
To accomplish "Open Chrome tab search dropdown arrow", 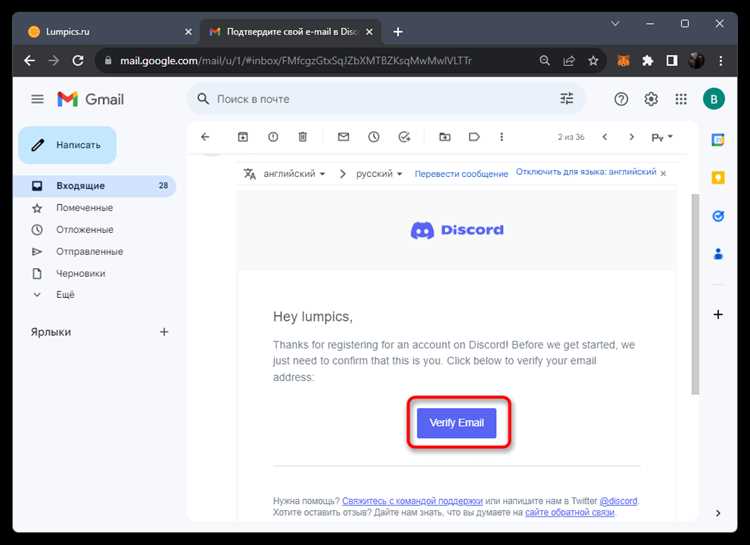I will (616, 23).
